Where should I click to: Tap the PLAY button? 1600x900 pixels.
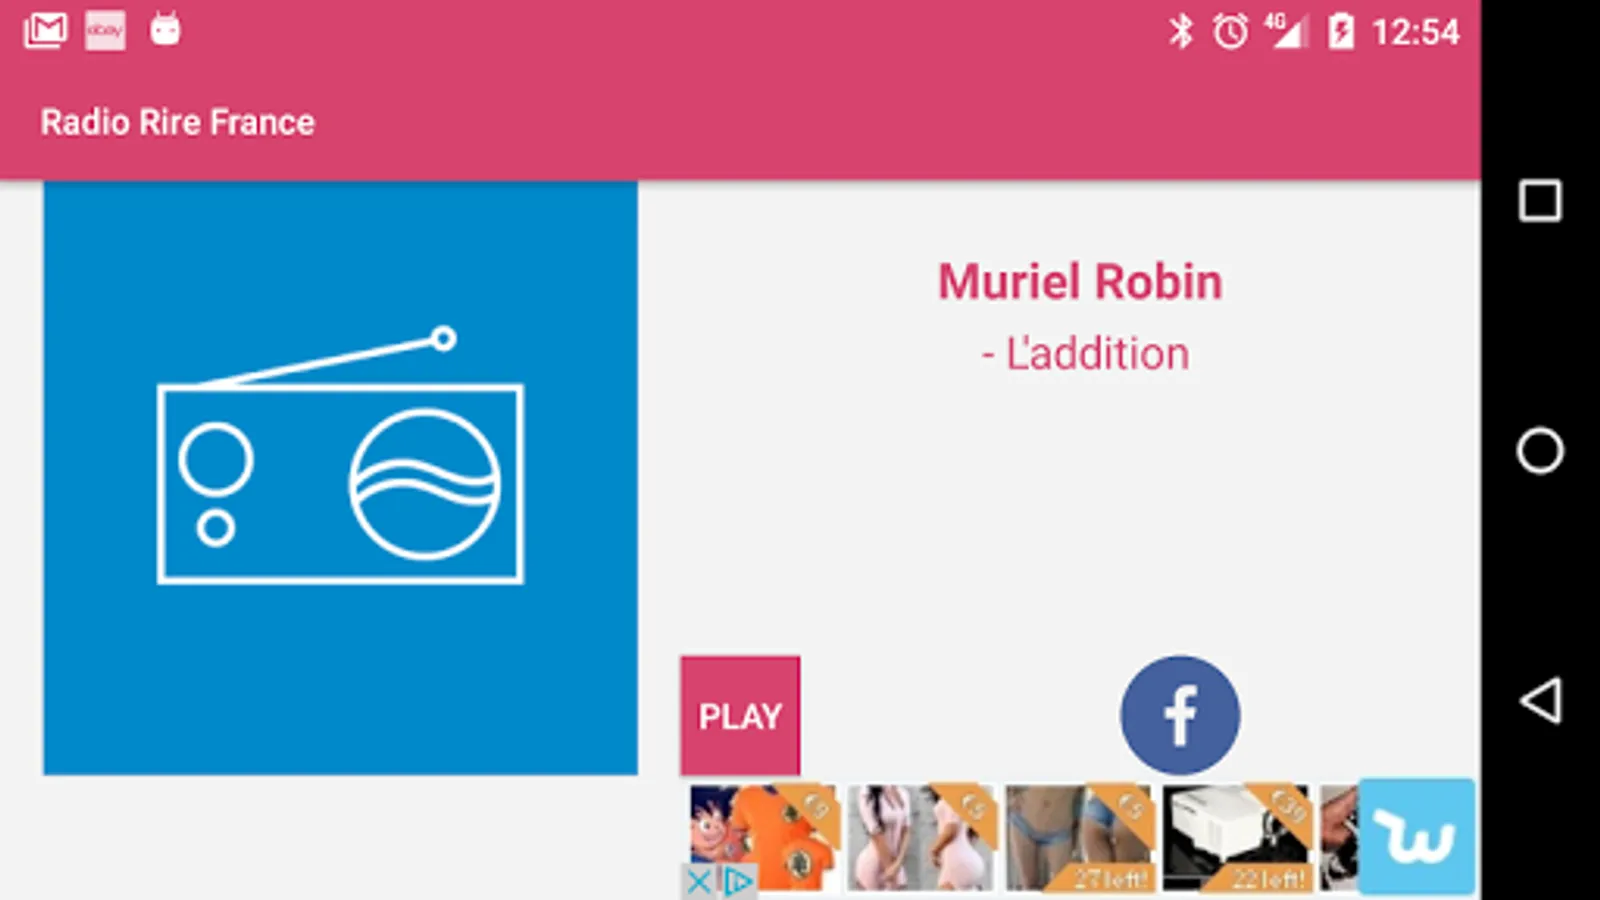point(740,716)
